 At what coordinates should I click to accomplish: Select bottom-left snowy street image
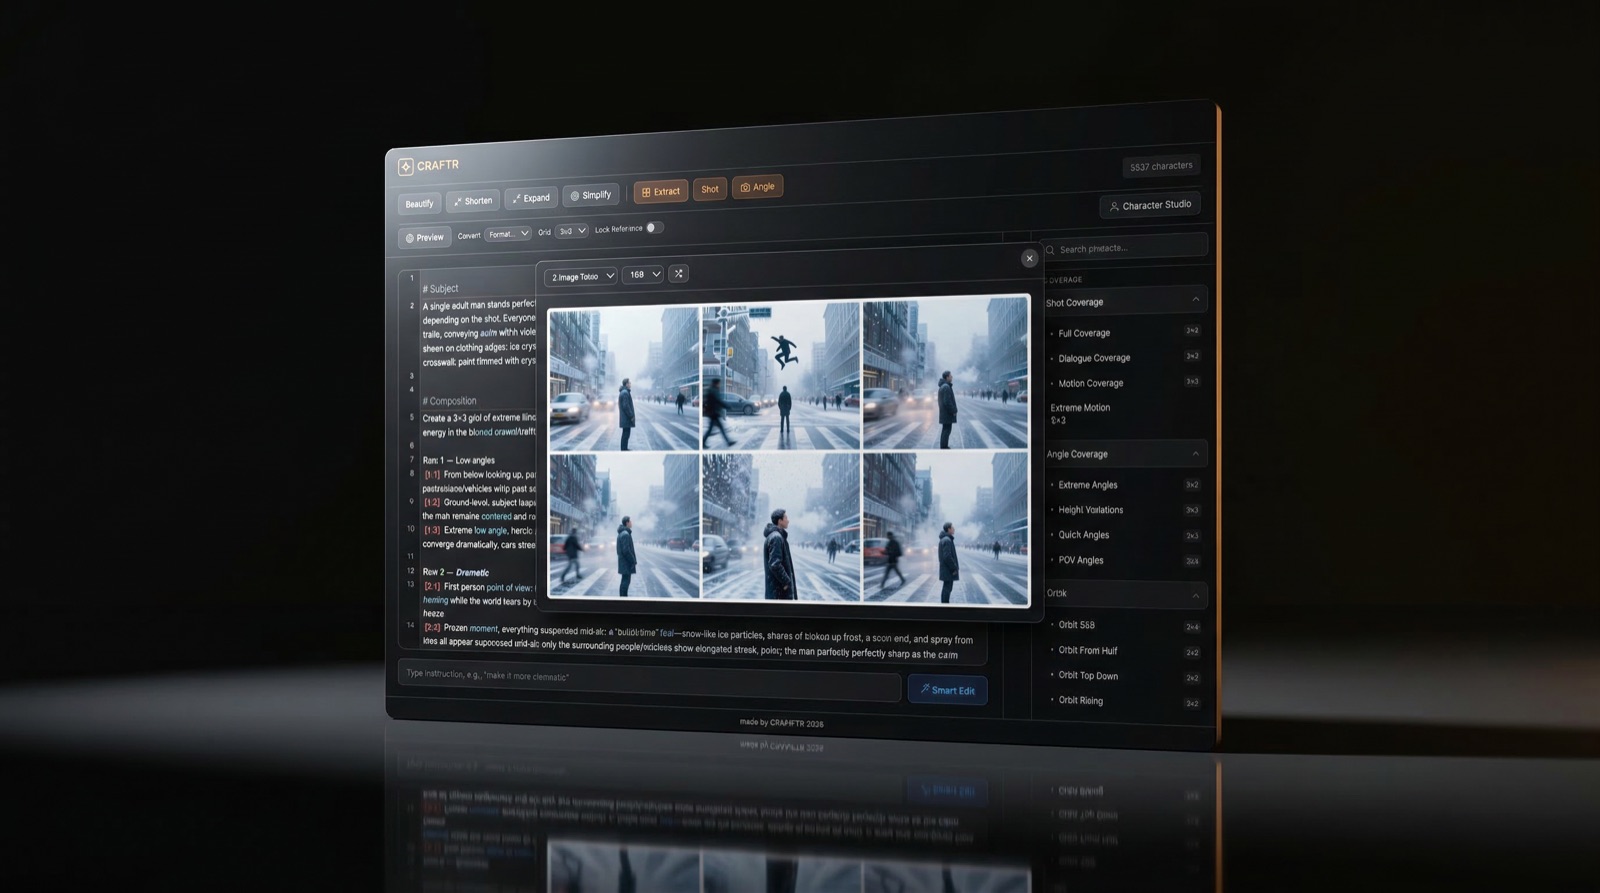click(x=624, y=525)
